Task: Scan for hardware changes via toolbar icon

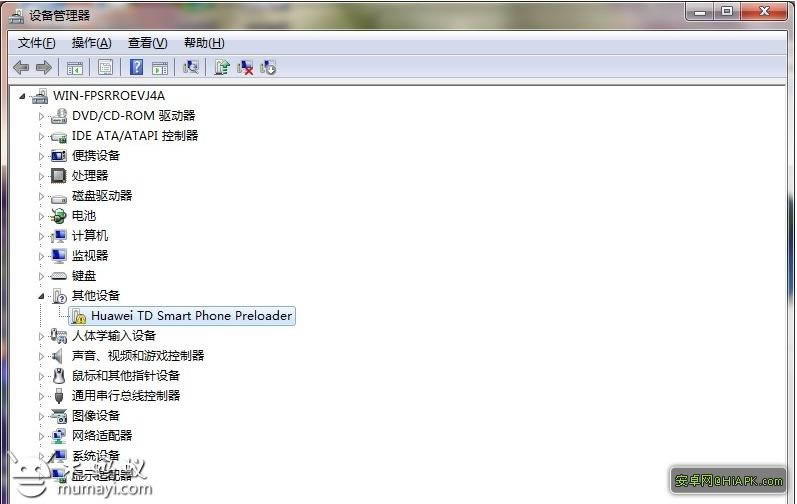Action: click(191, 67)
